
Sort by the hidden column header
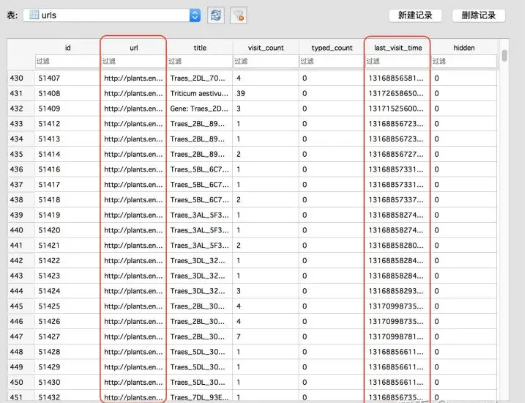click(464, 48)
